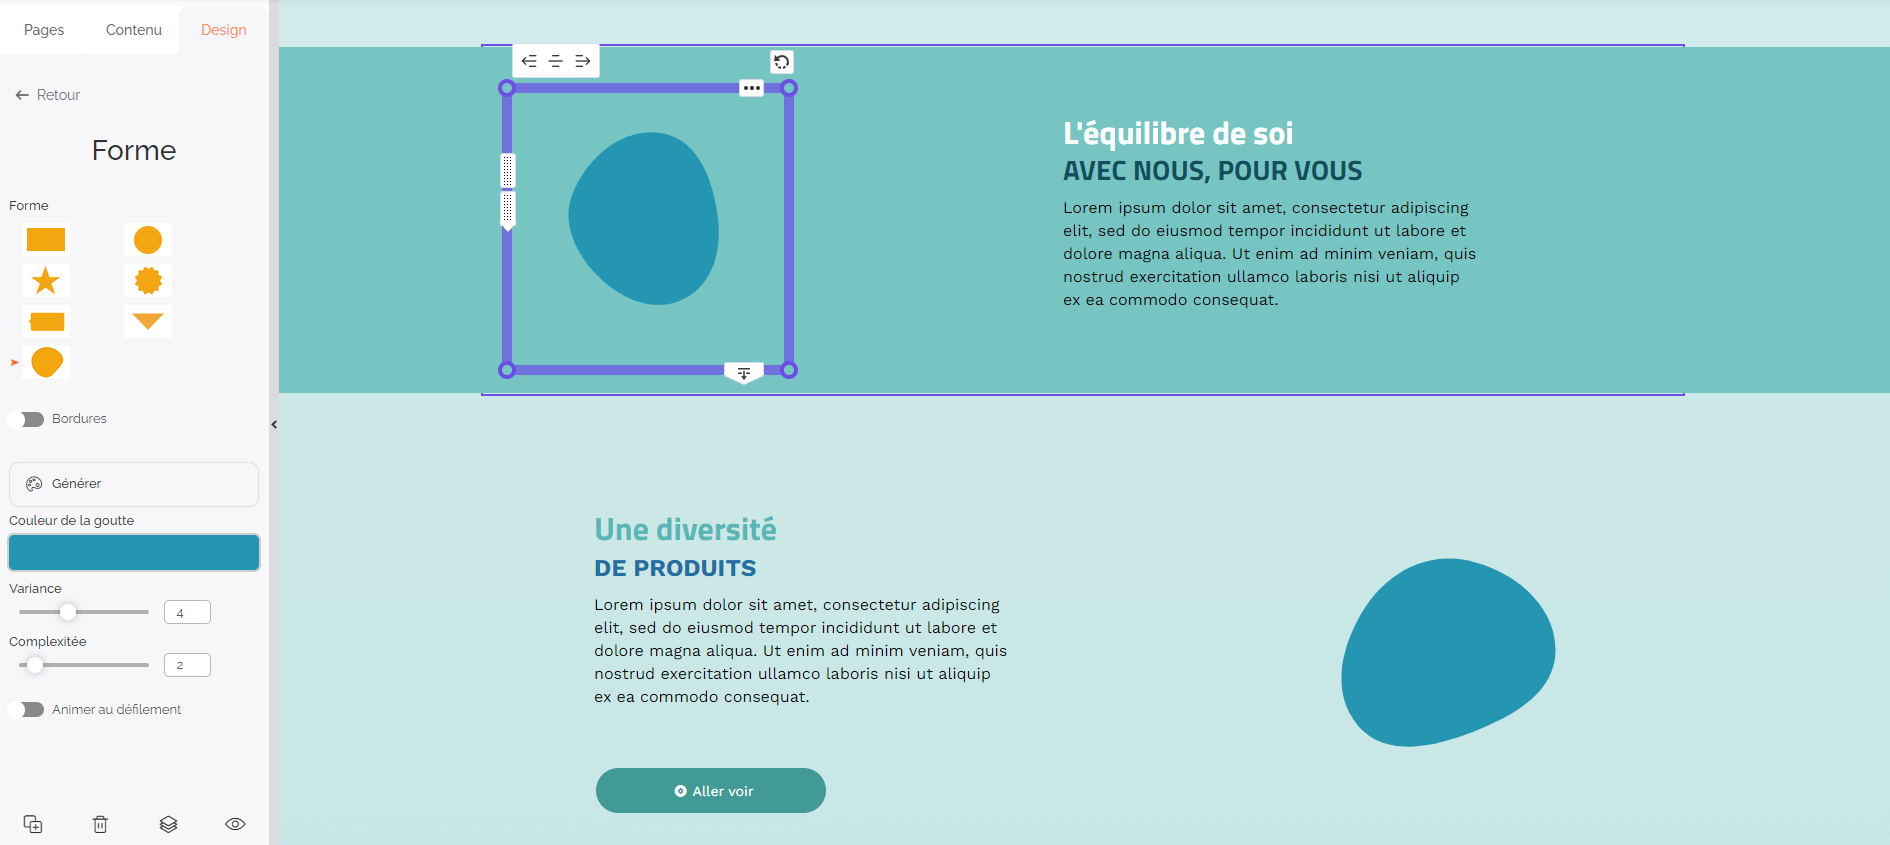Open the Design tab
This screenshot has height=845, width=1890.
pos(224,30)
